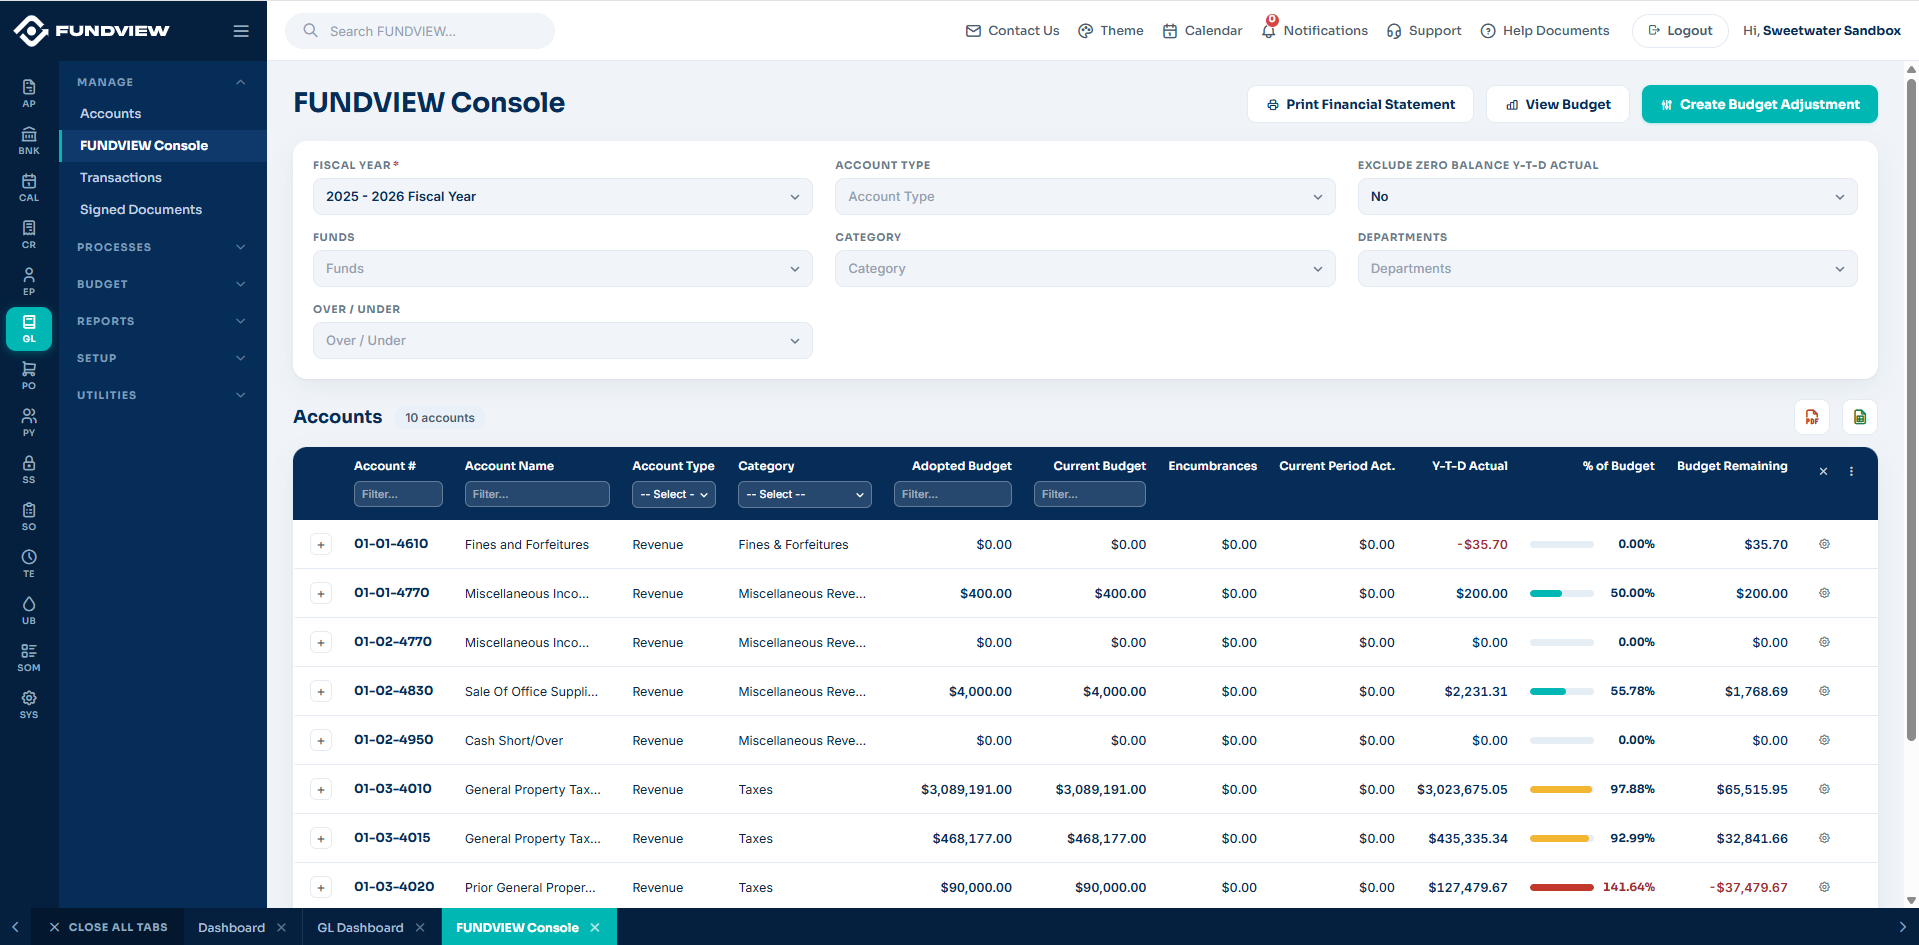This screenshot has width=1919, height=945.
Task: Open Transactions in Manage menu
Action: pos(121,177)
